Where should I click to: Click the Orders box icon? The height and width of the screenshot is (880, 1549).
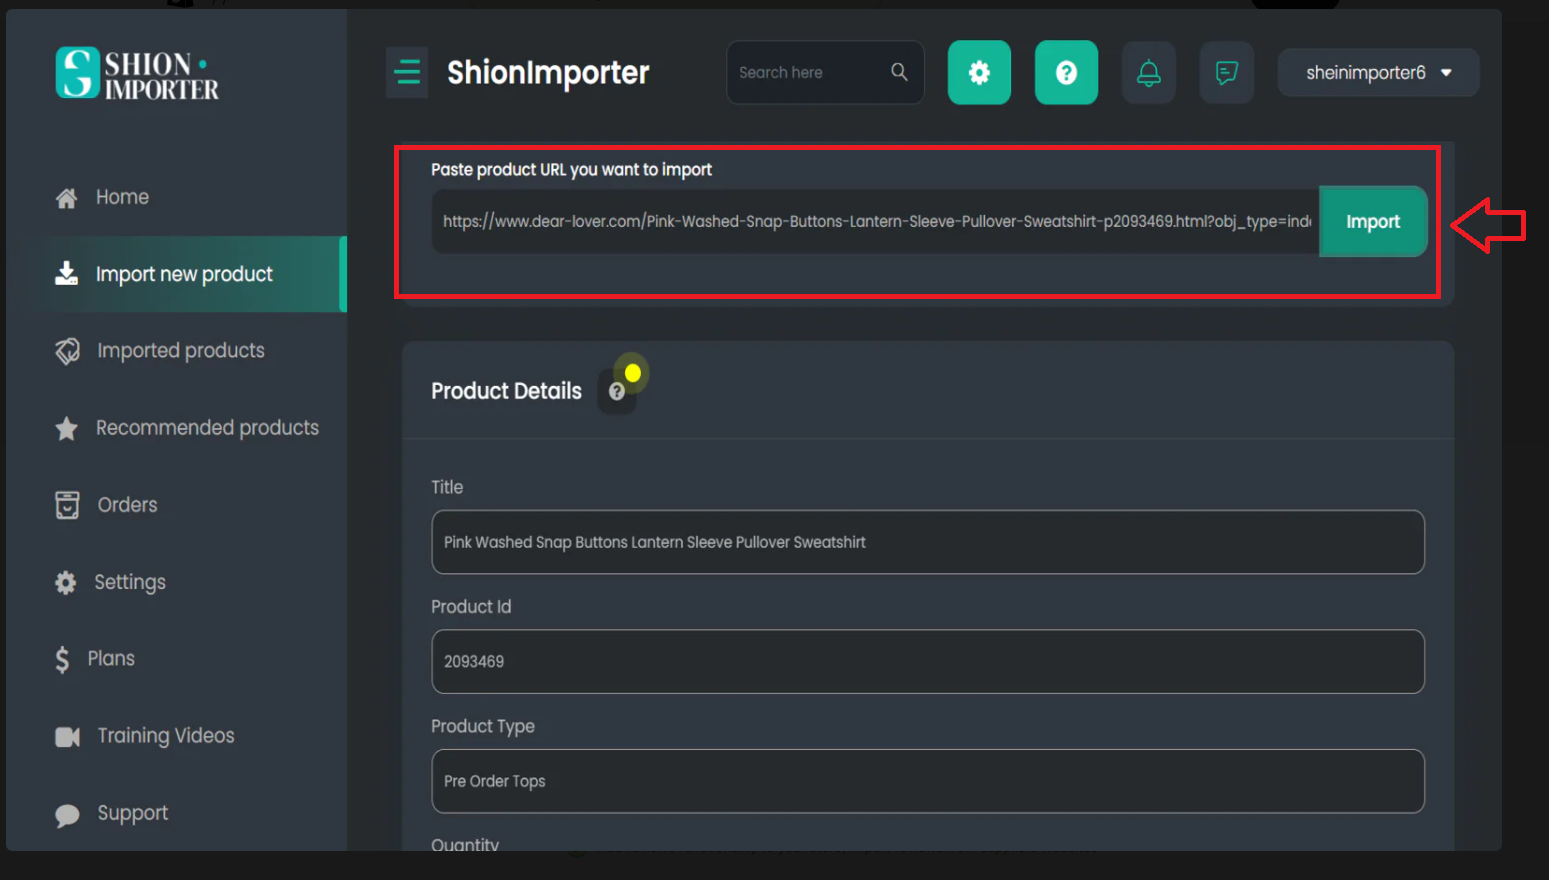point(67,505)
